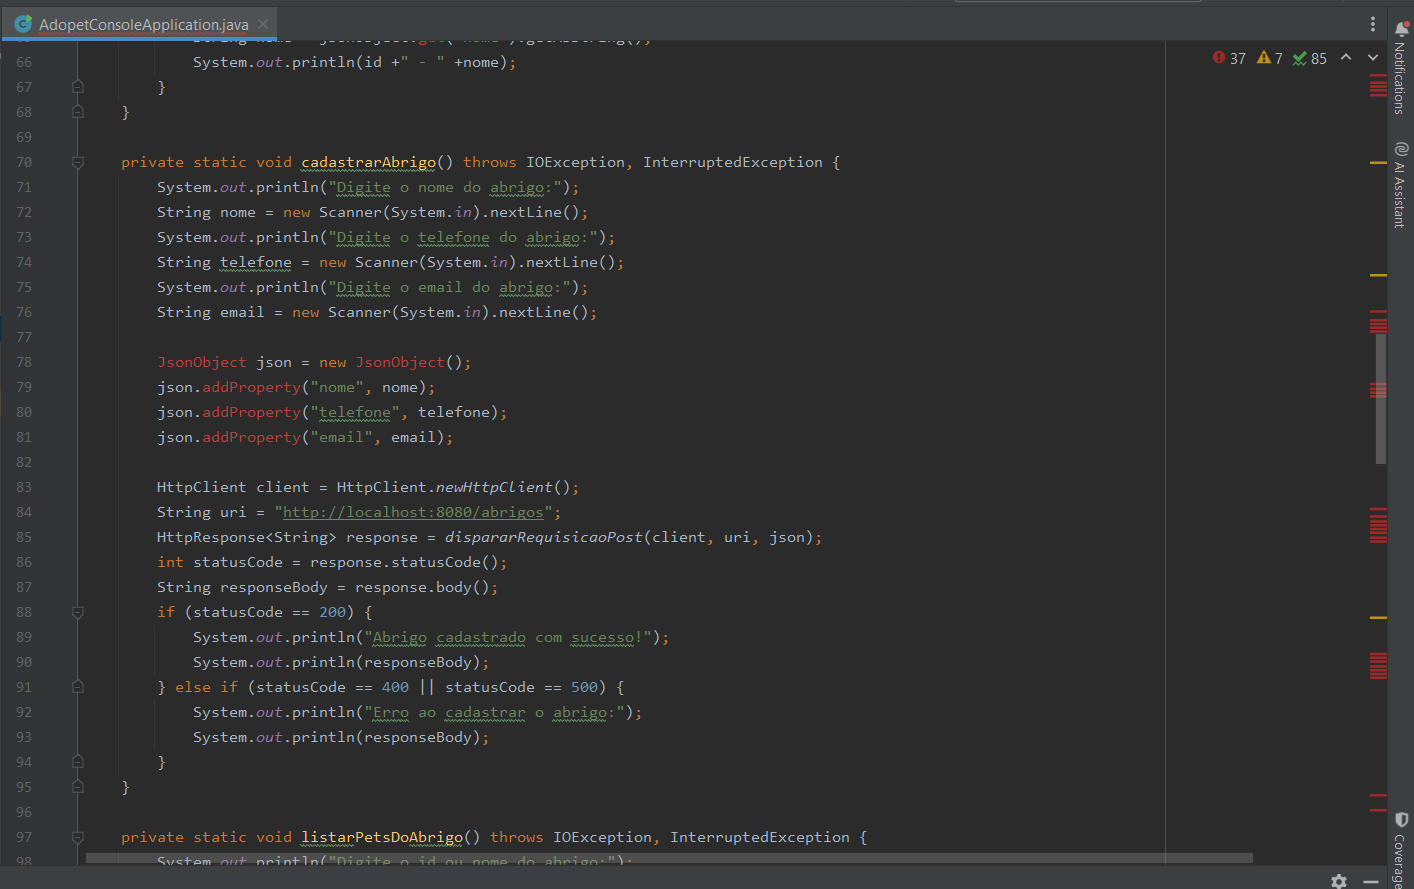The image size is (1414, 889).
Task: Click the horizontal editor scrollbar thumb
Action: pyautogui.click(x=669, y=858)
